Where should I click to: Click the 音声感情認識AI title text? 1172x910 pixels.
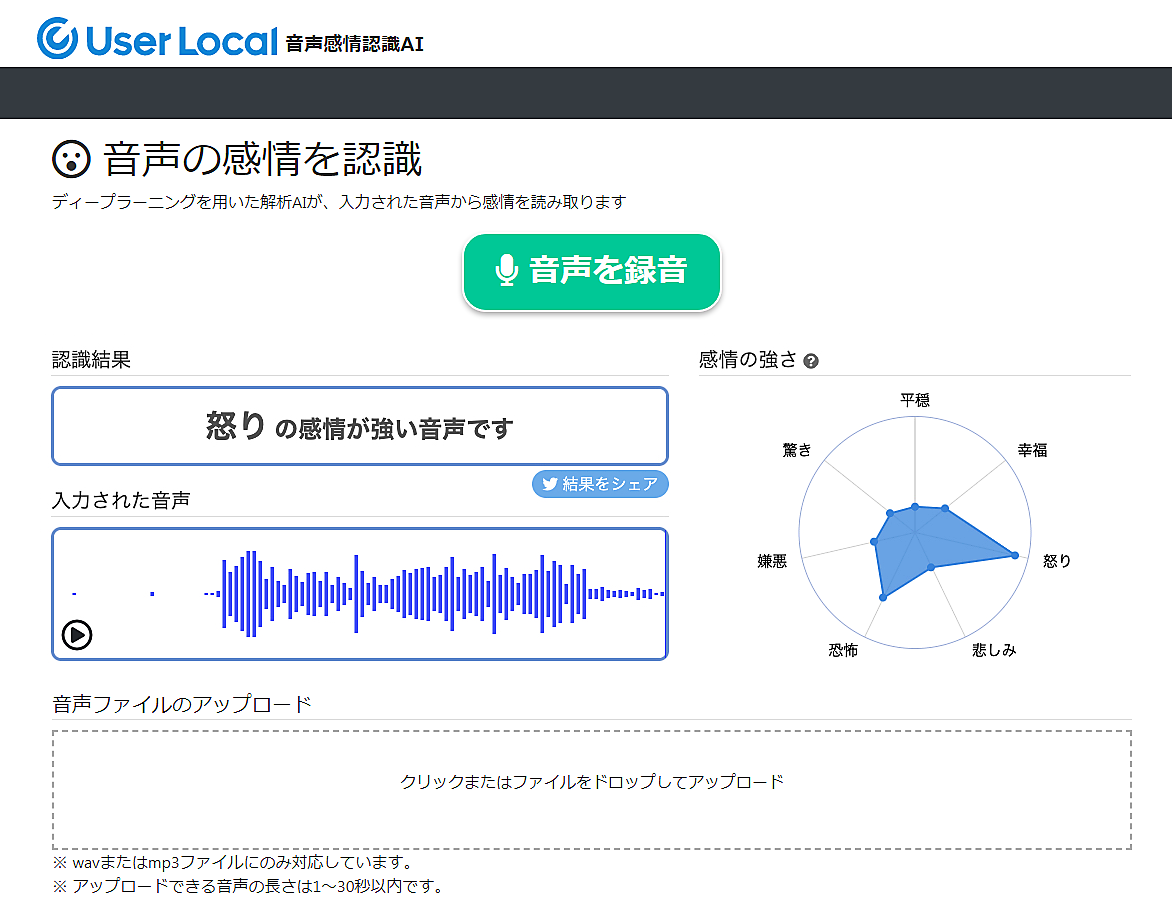[354, 44]
